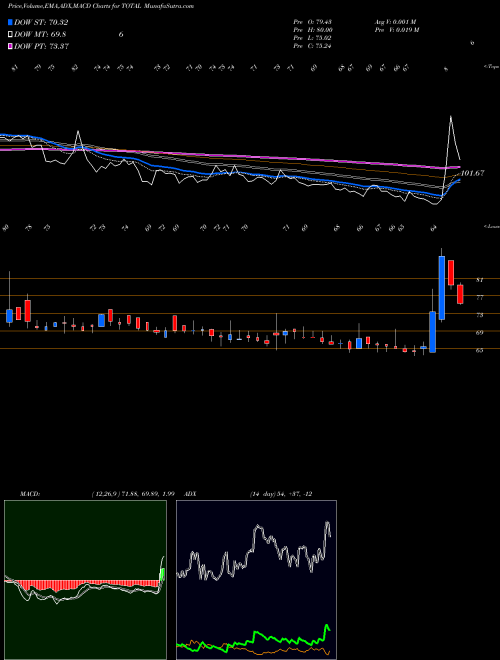Image resolution: width=500 pixels, height=660 pixels.
Task: Select the 'DOW PT: 73.37' legend text
Action: pyautogui.click(x=41, y=46)
